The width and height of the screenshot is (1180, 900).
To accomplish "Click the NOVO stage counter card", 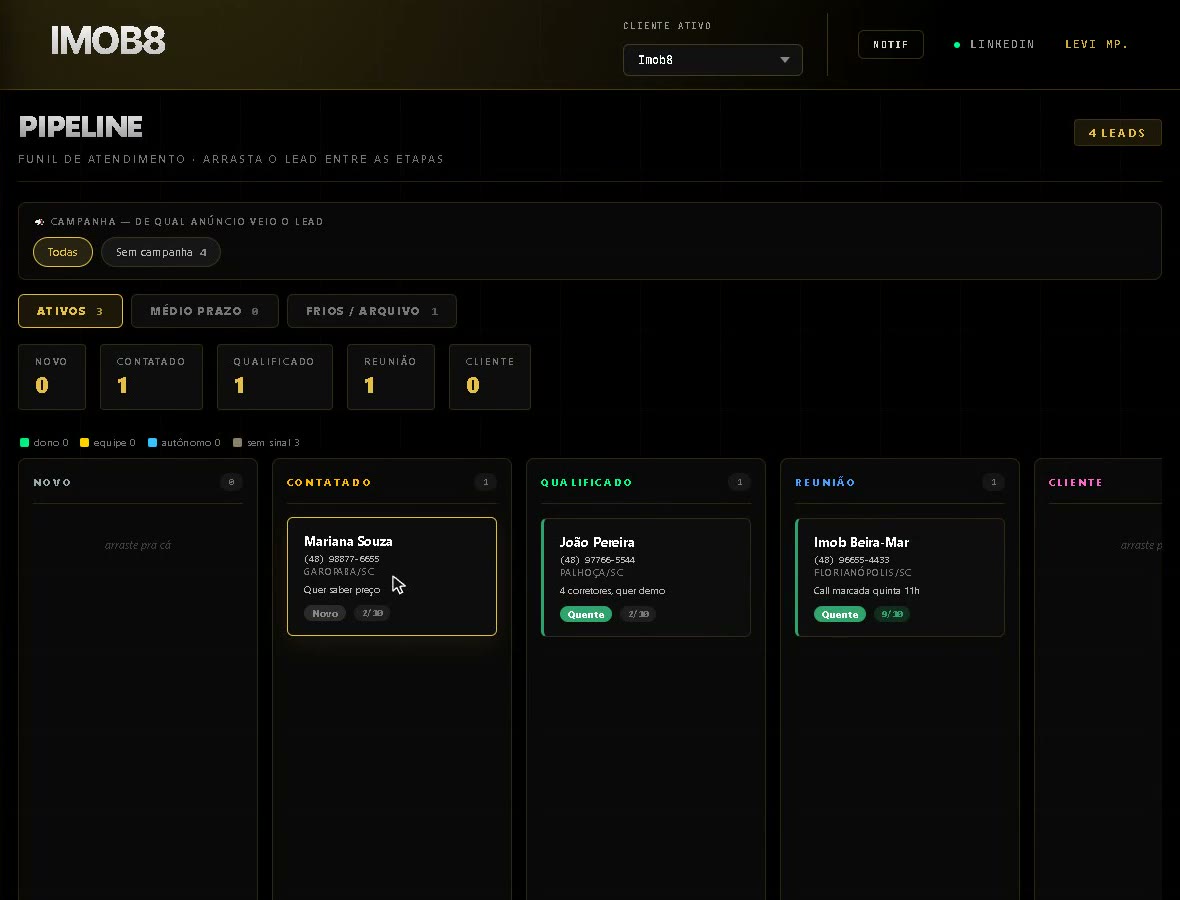I will tap(52, 377).
